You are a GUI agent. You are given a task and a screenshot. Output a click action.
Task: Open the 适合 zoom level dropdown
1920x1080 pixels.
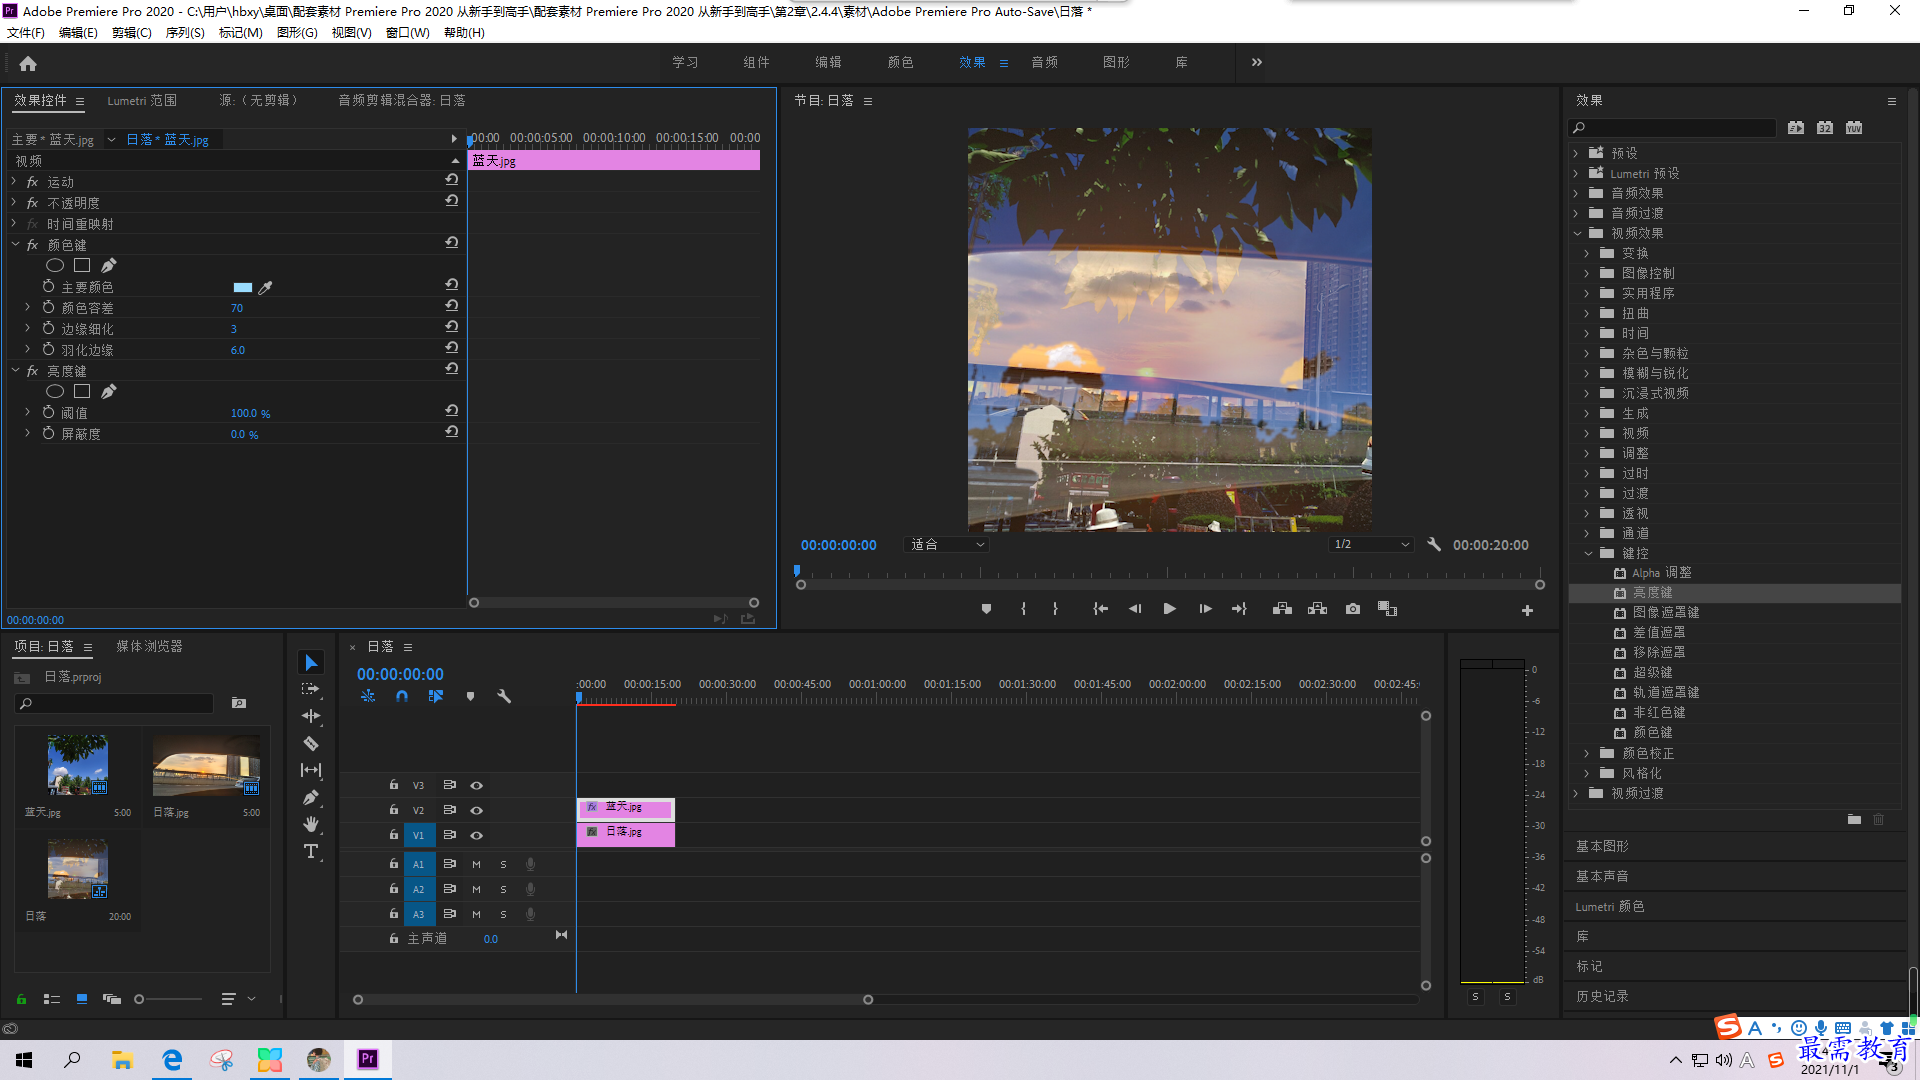pos(947,545)
